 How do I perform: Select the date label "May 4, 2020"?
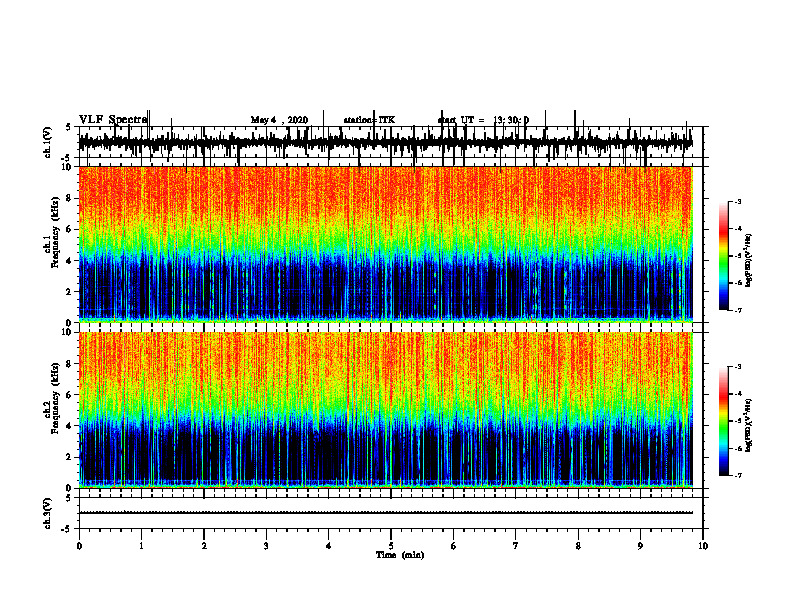[279, 120]
